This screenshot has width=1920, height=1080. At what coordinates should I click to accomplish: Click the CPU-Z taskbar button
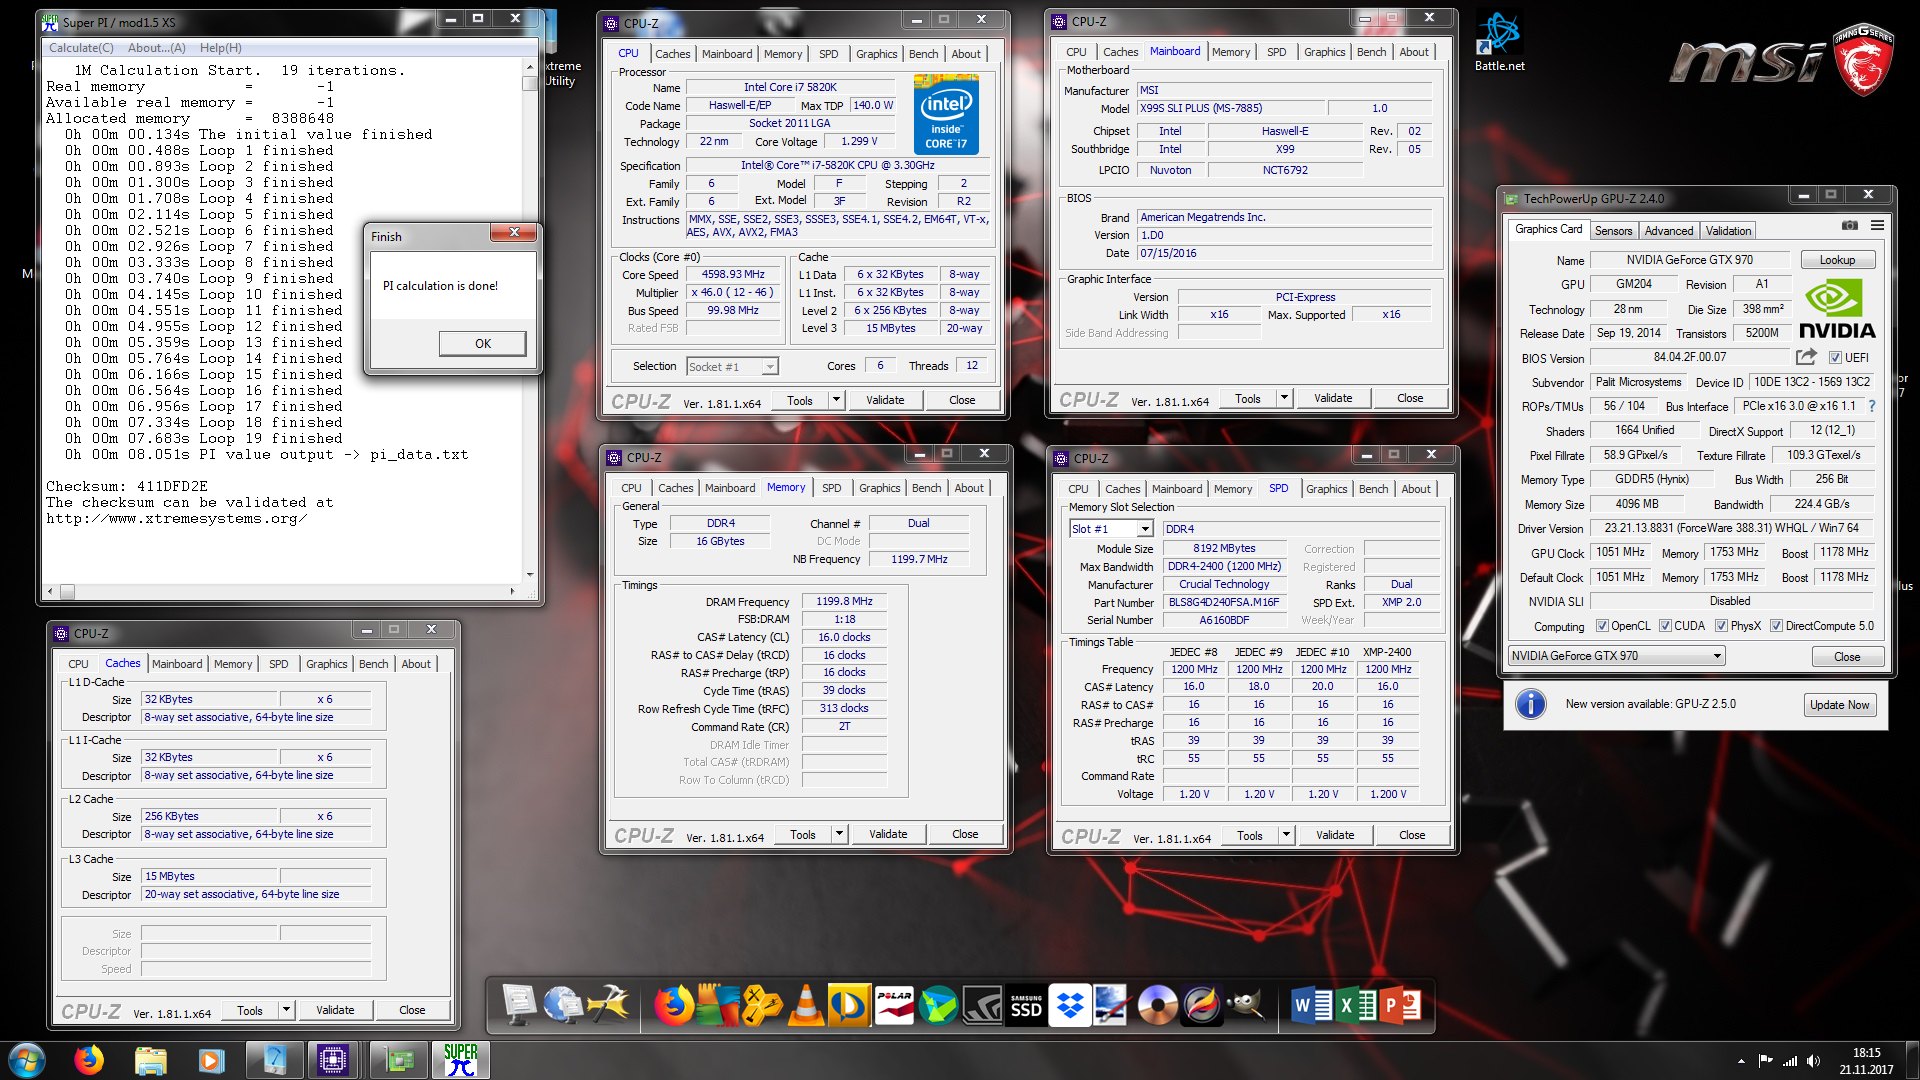point(333,1060)
